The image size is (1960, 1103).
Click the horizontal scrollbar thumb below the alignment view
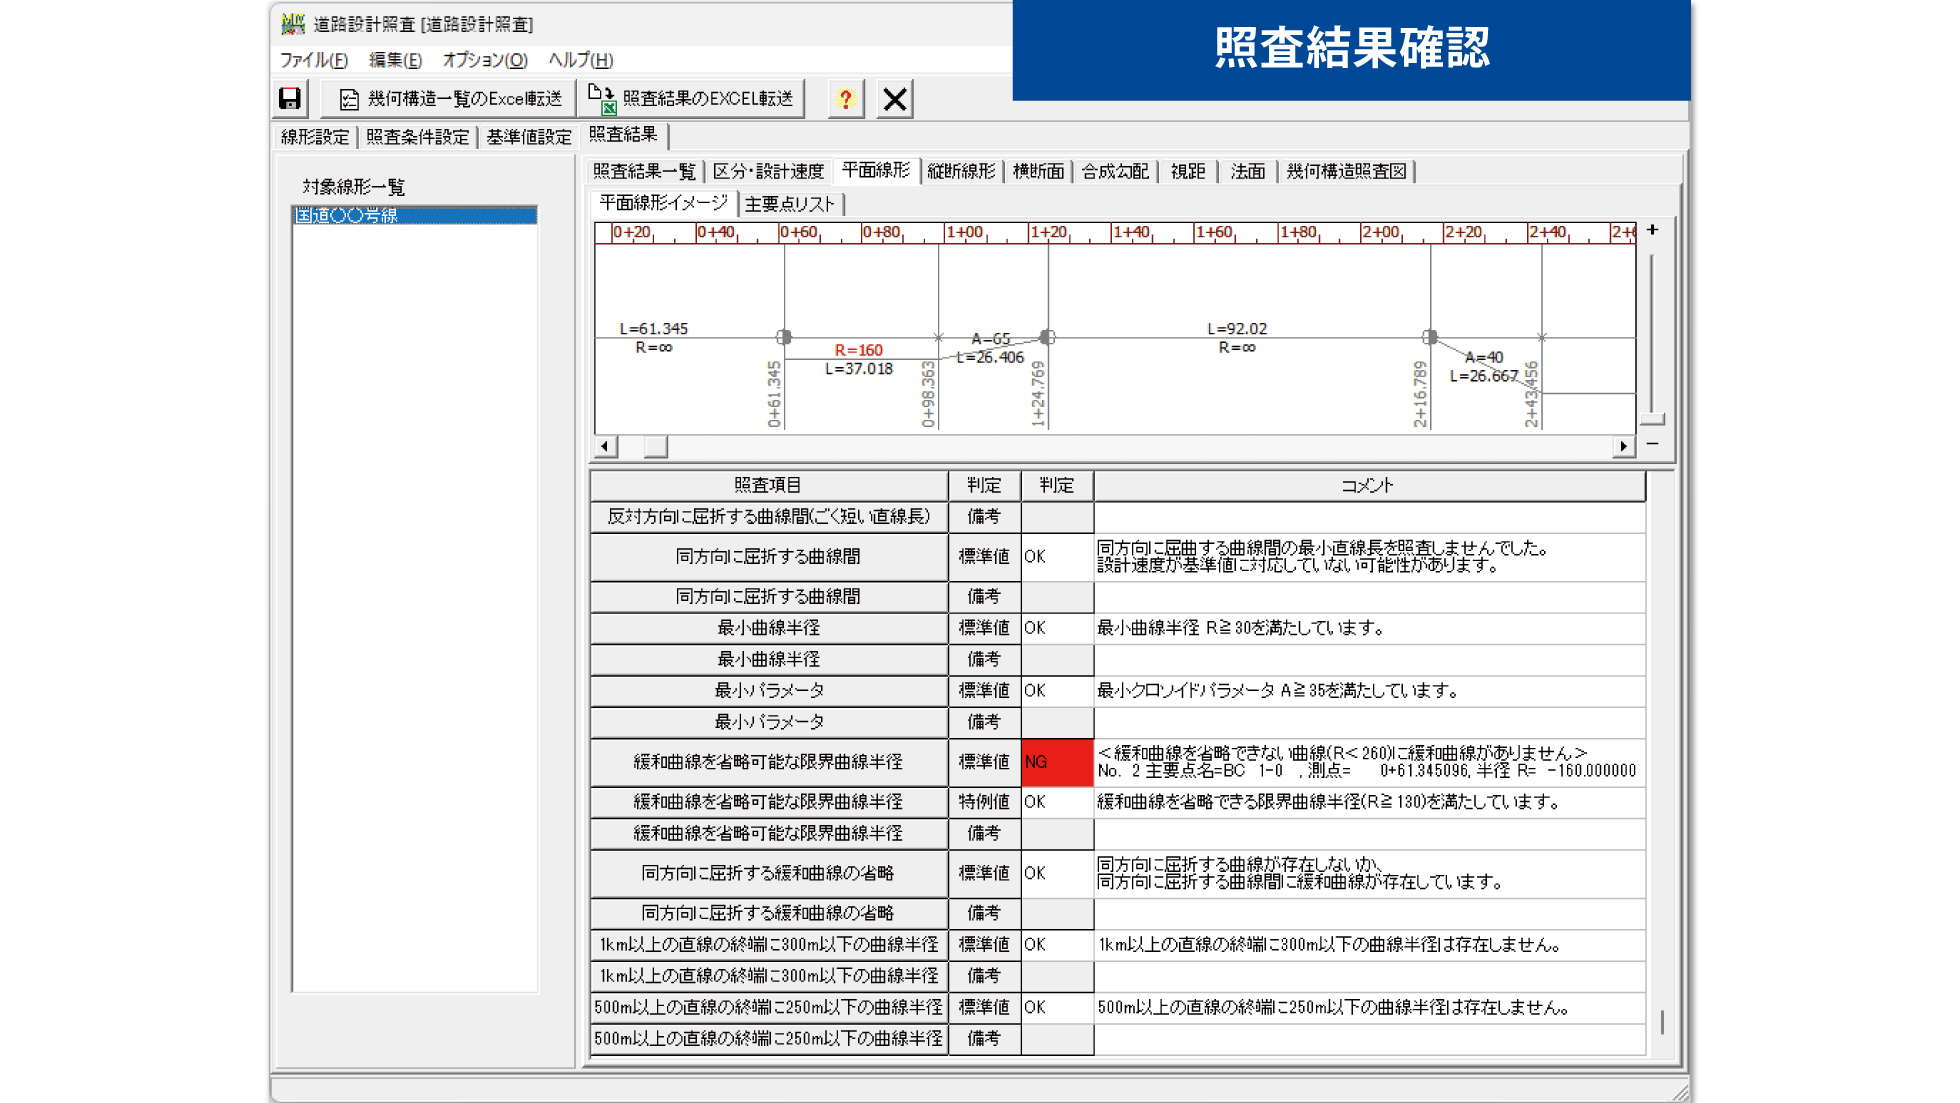[x=655, y=446]
